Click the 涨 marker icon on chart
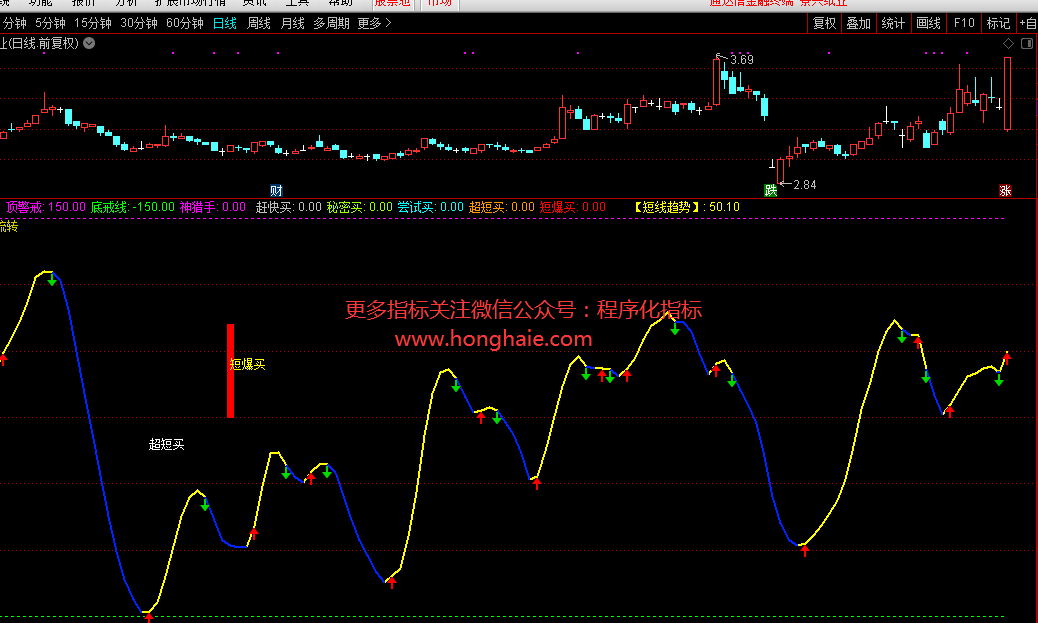Viewport: 1038px width, 623px height. click(1004, 190)
